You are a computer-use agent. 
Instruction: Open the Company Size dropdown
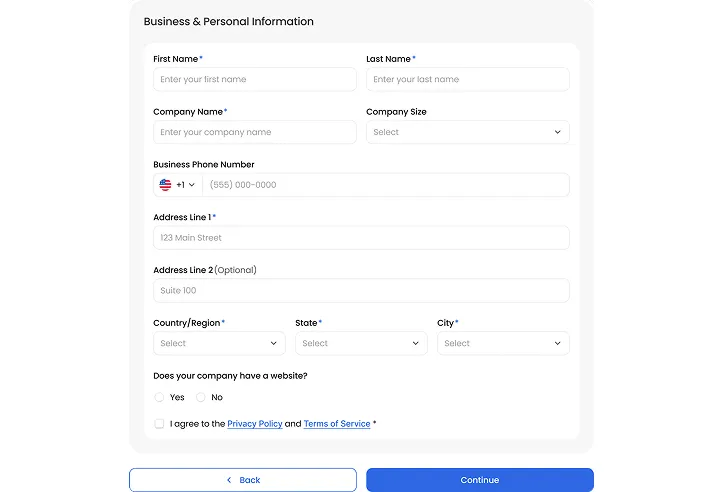pos(467,132)
